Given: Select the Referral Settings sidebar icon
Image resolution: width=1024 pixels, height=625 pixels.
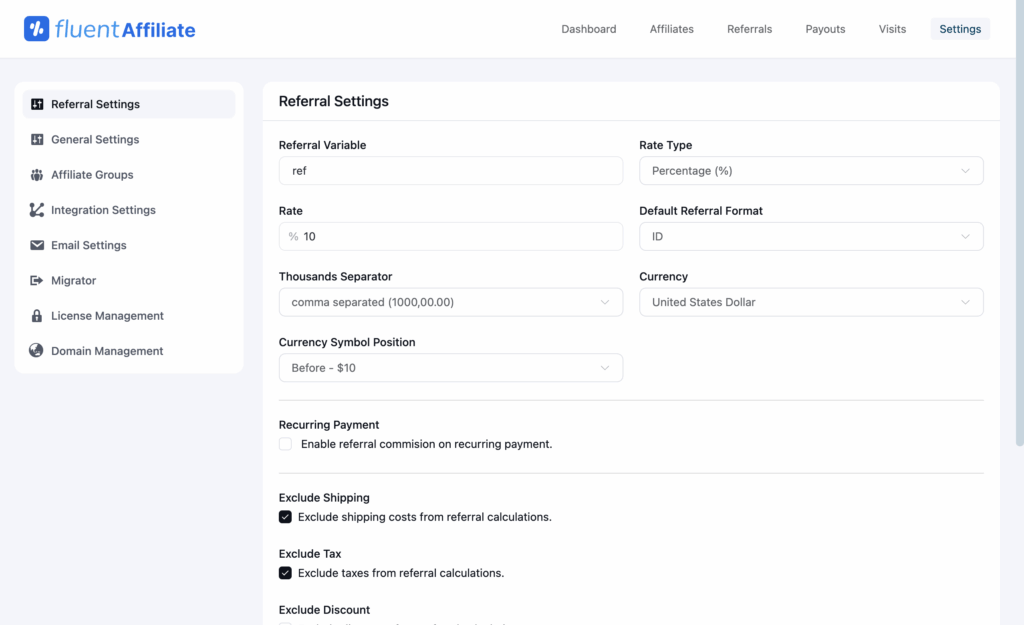Looking at the screenshot, I should pyautogui.click(x=37, y=104).
